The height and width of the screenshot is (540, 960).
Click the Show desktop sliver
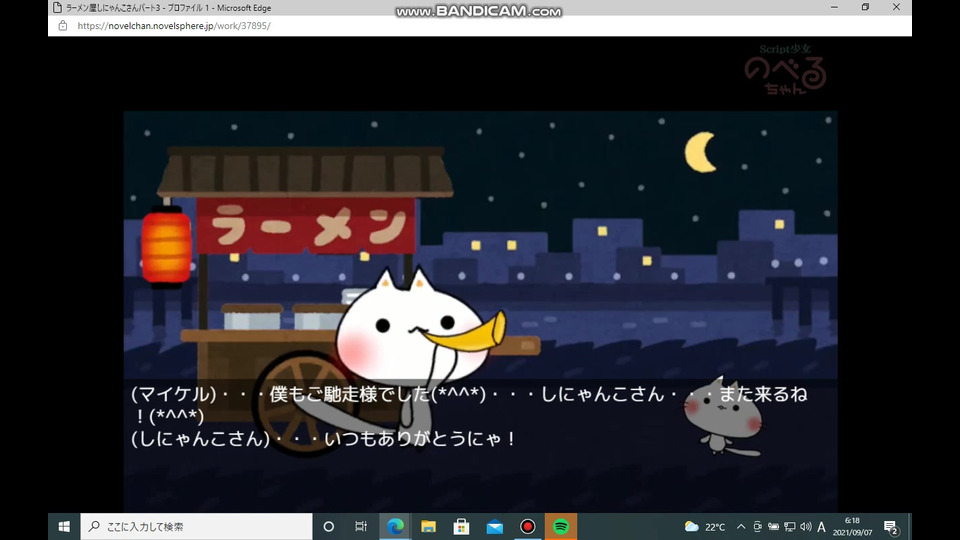910,527
